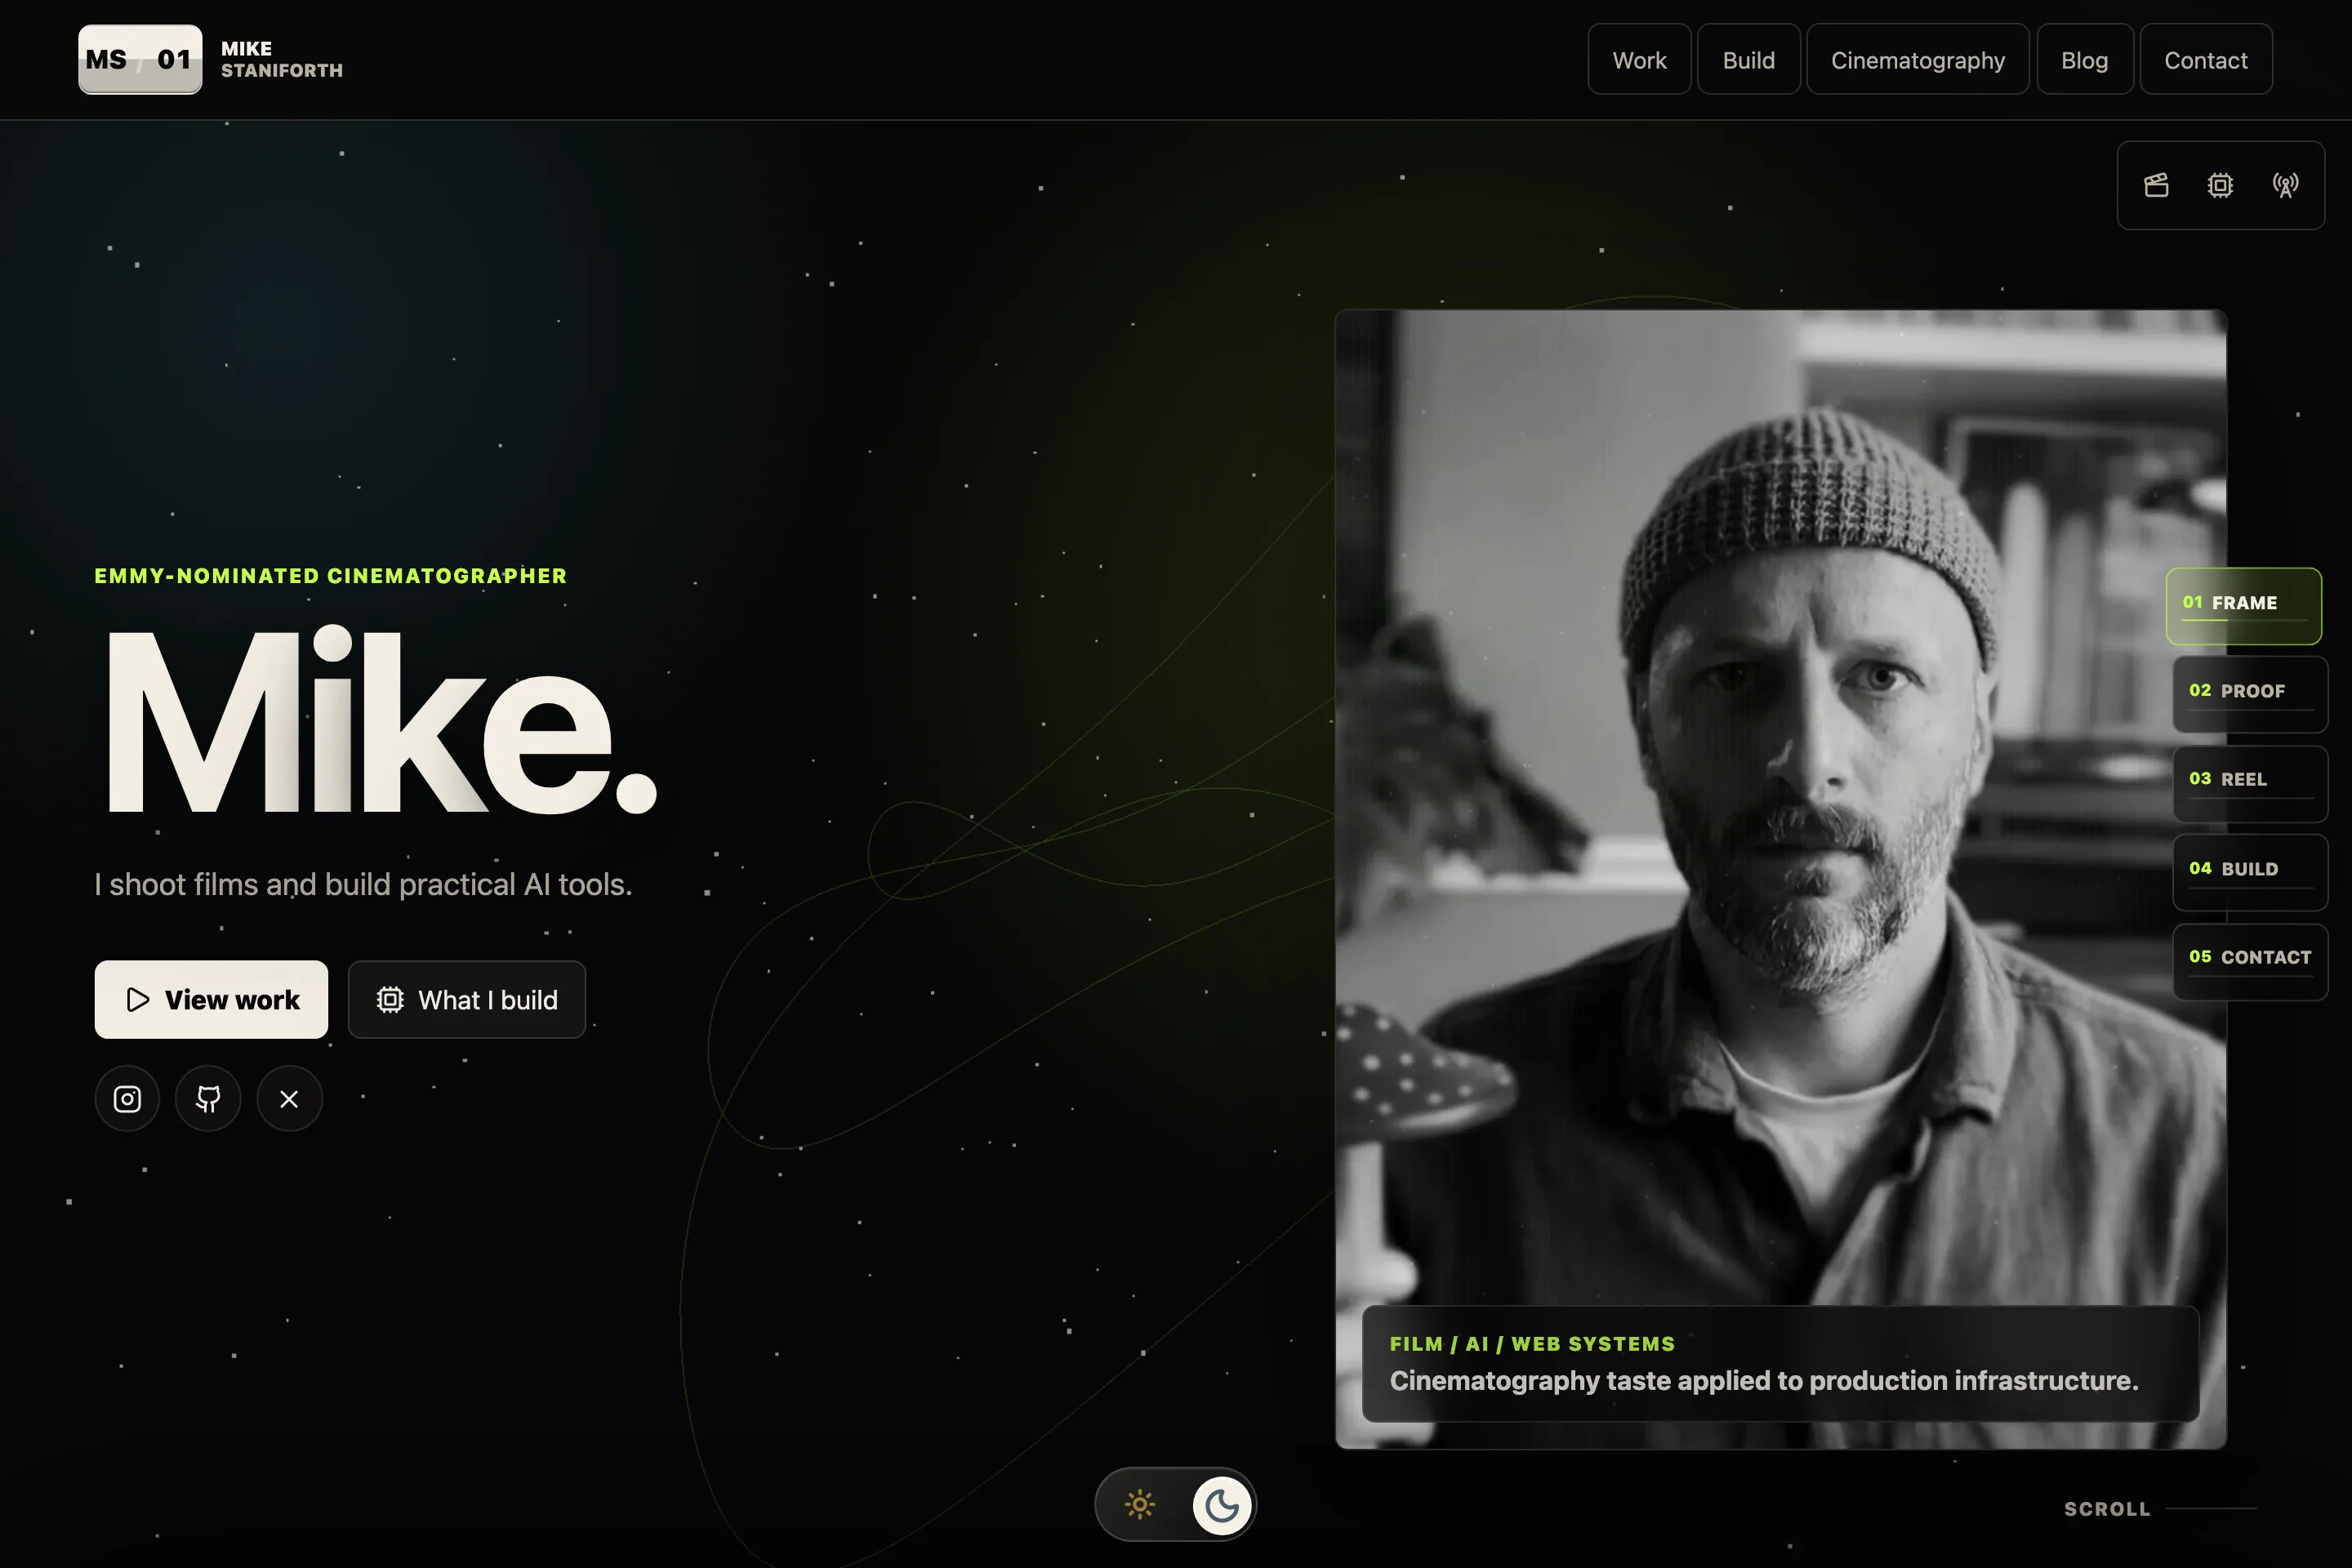Image resolution: width=2352 pixels, height=1568 pixels.
Task: Click the View work button
Action: point(211,999)
